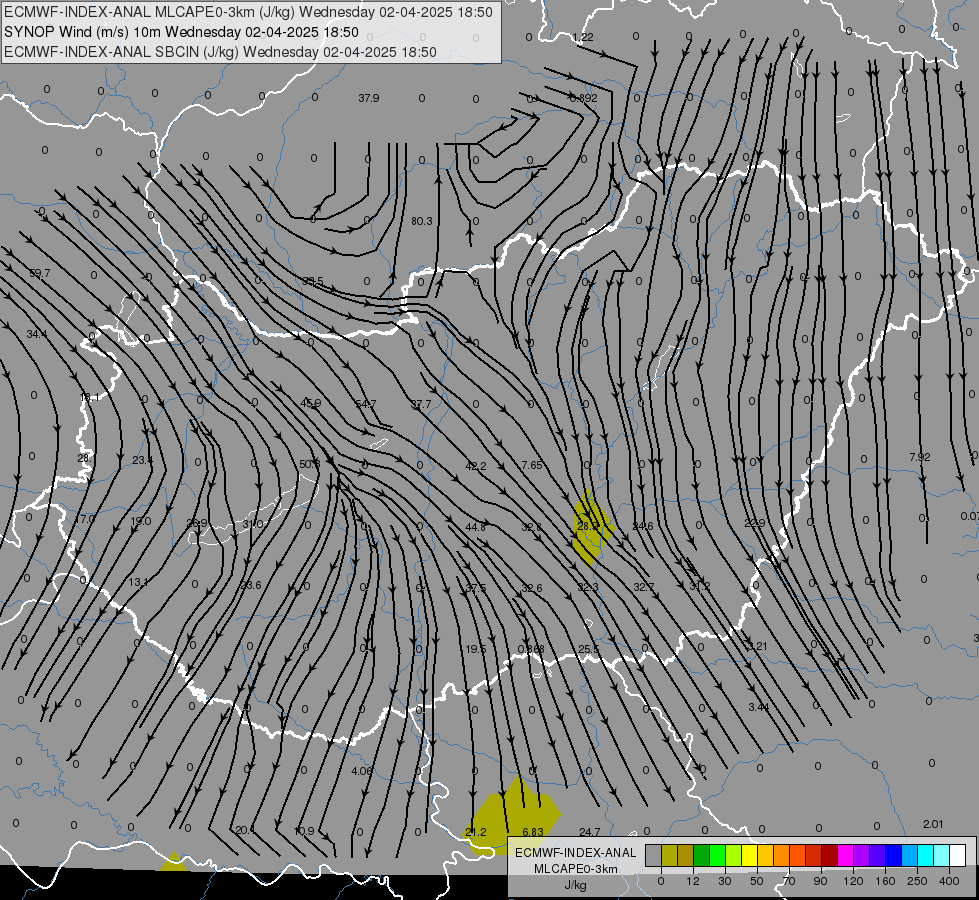Click the legend scale value 250

click(x=917, y=881)
